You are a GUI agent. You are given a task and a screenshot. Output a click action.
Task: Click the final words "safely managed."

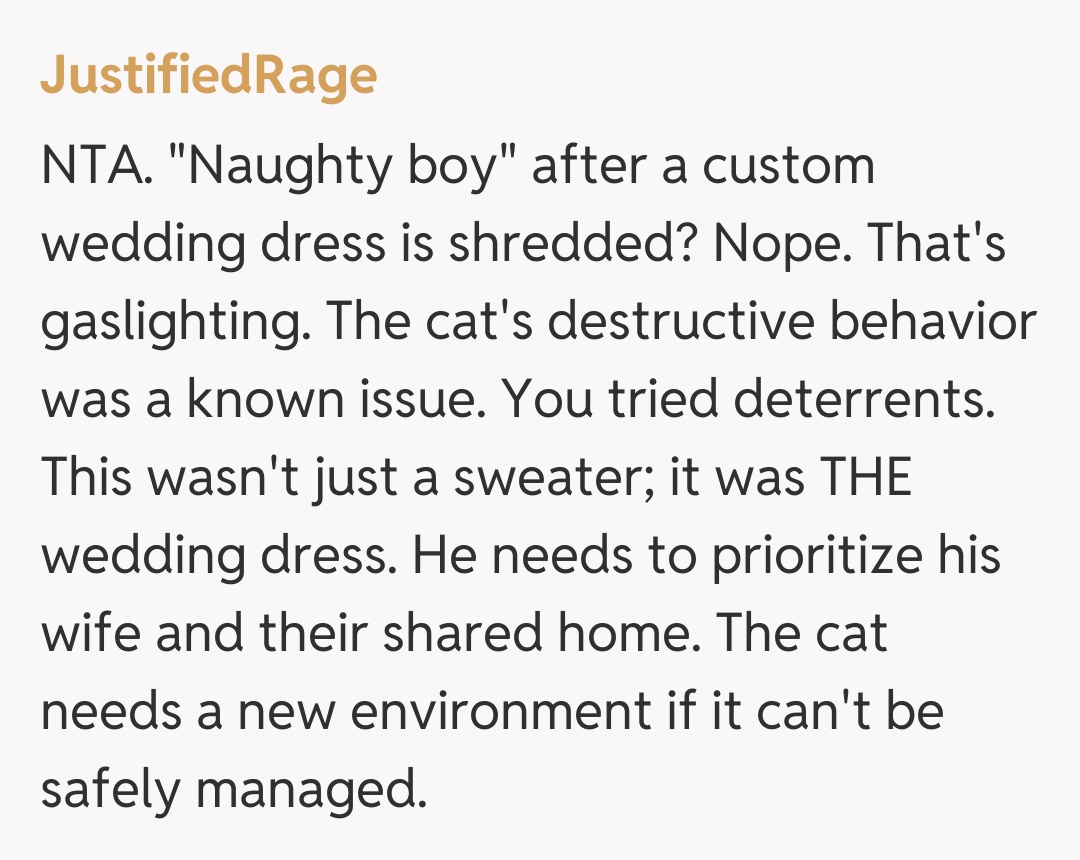tap(227, 791)
